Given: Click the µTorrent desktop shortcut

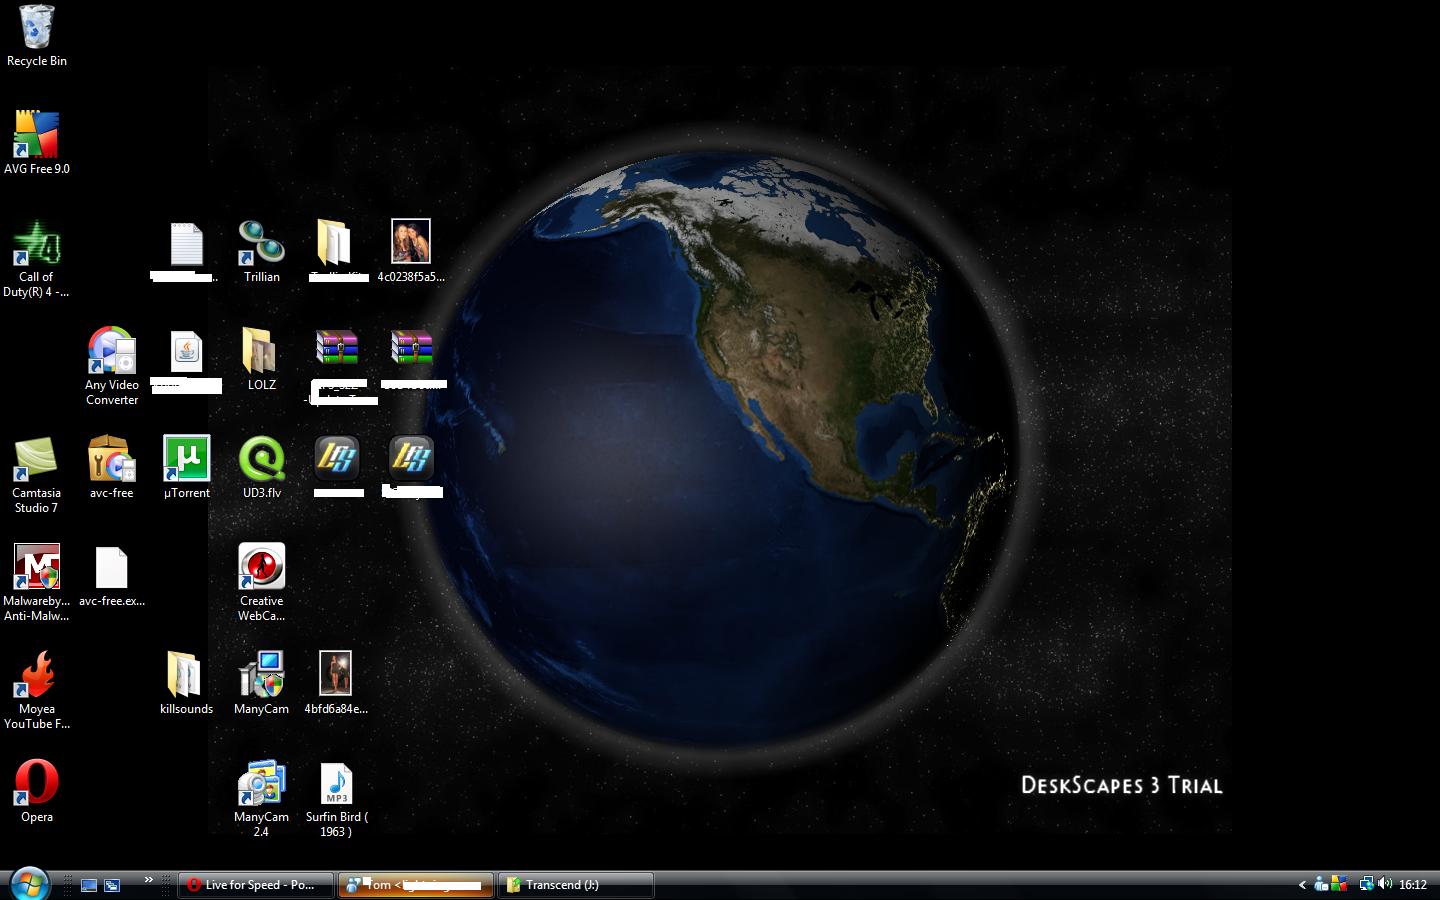Looking at the screenshot, I should 186,459.
